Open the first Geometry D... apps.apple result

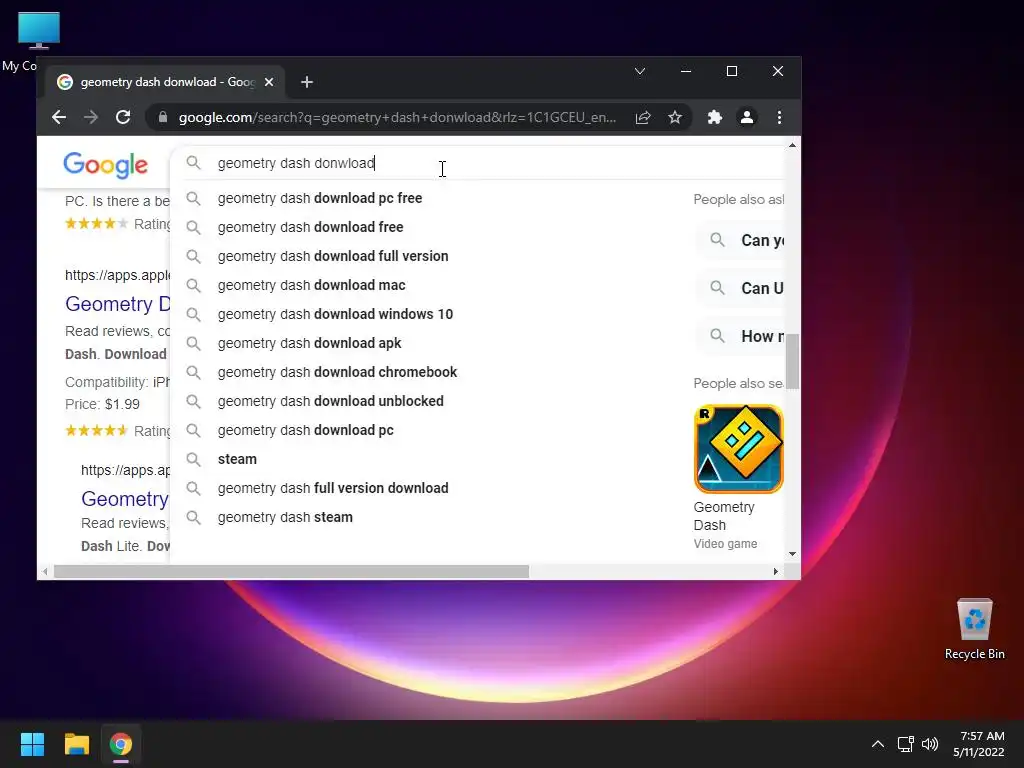[x=118, y=304]
